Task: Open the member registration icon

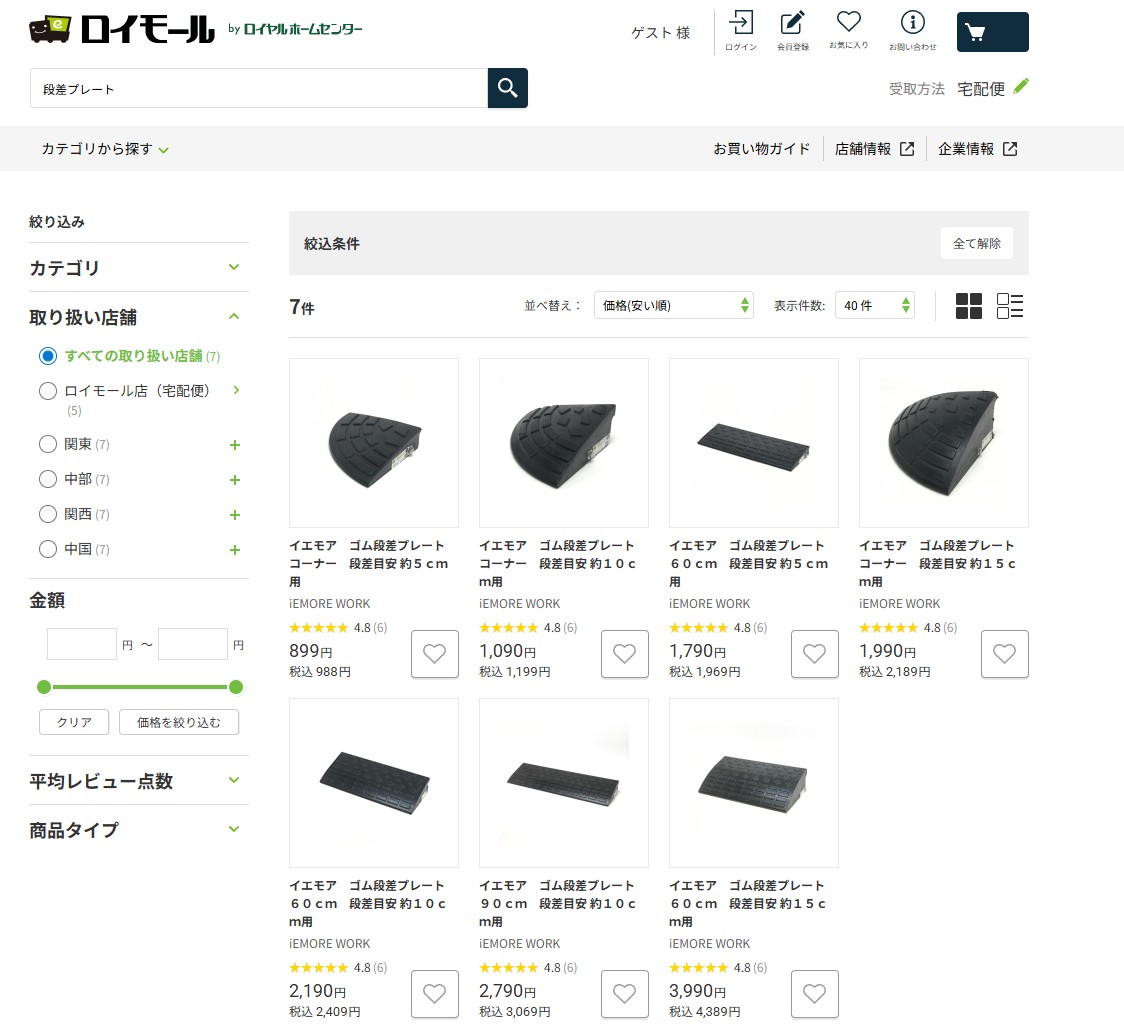Action: 792,30
